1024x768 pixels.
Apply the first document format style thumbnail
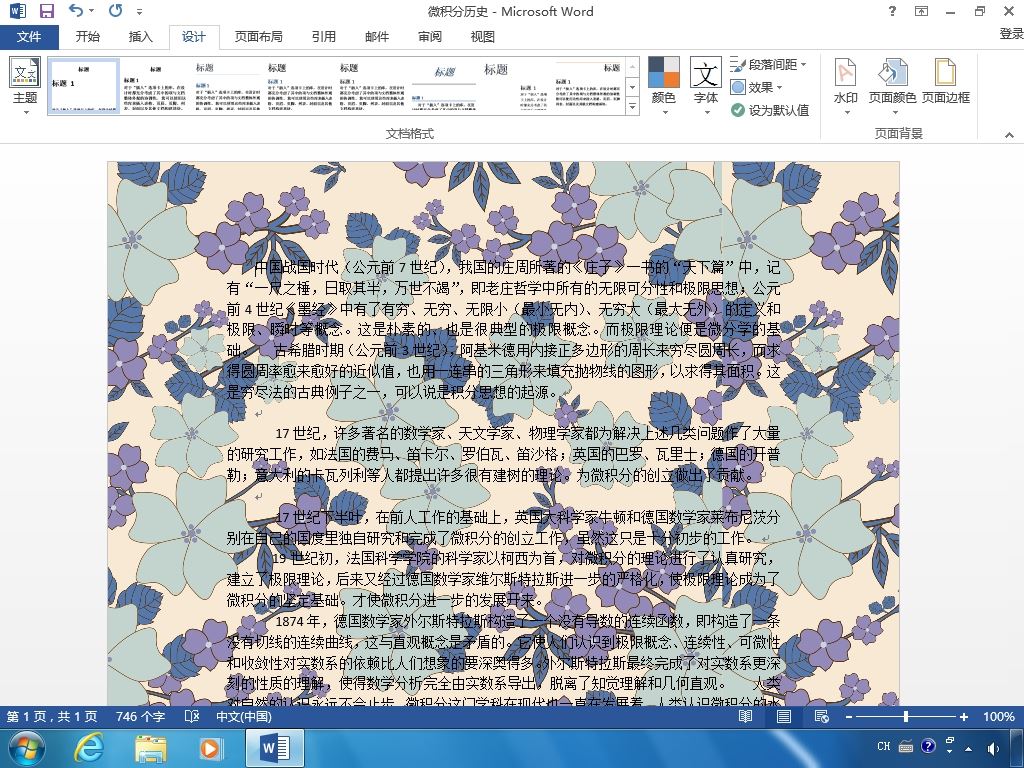(x=84, y=86)
